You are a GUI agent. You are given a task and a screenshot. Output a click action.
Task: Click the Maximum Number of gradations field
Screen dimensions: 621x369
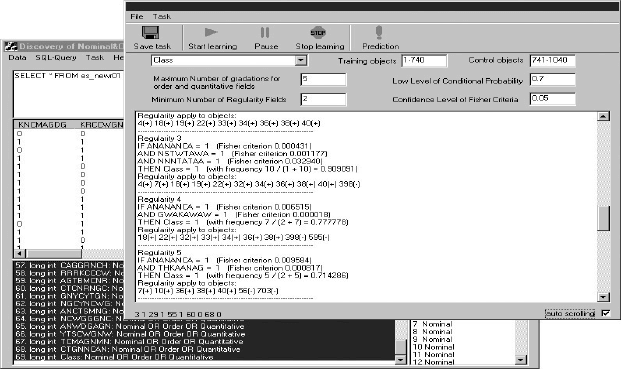click(x=323, y=79)
